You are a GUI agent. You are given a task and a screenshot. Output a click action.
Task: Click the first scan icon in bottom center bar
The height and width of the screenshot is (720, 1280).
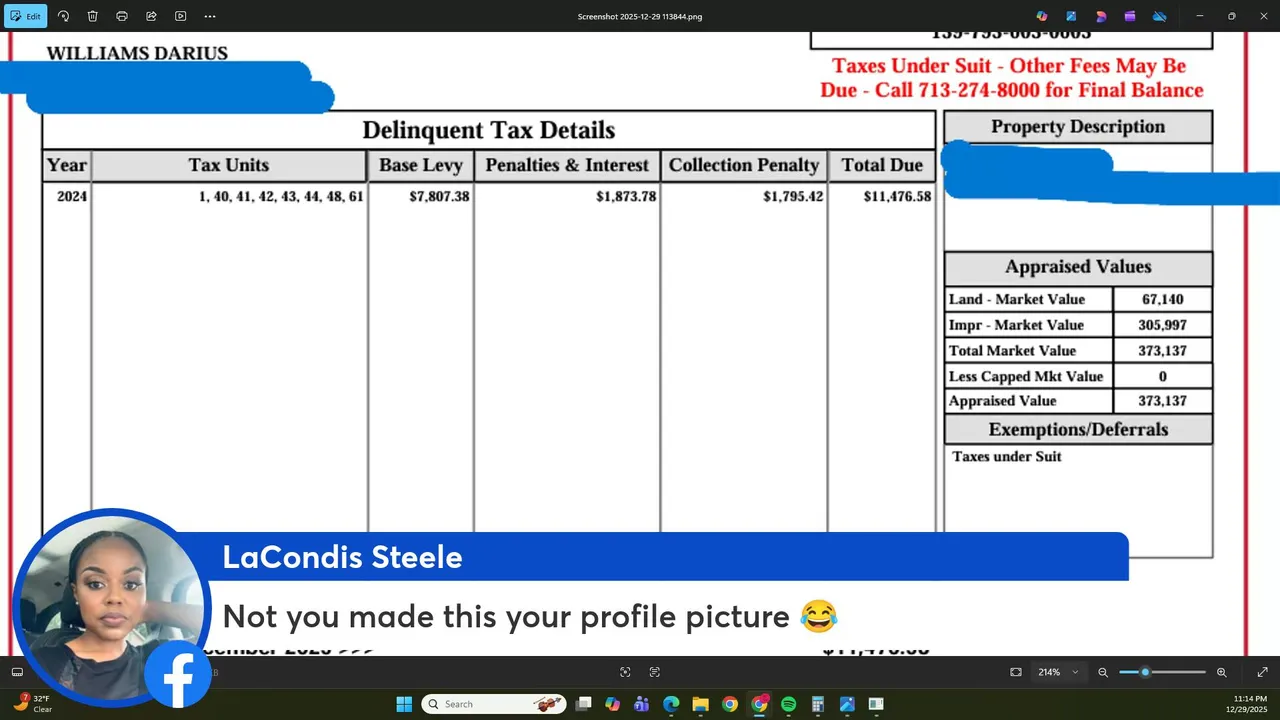click(x=625, y=672)
